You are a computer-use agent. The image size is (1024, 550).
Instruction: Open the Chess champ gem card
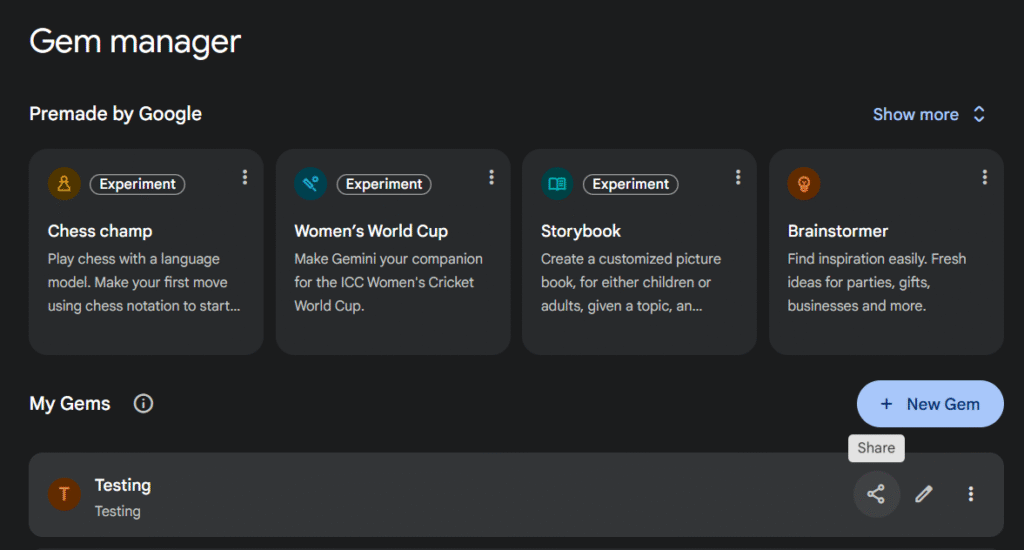pos(146,280)
